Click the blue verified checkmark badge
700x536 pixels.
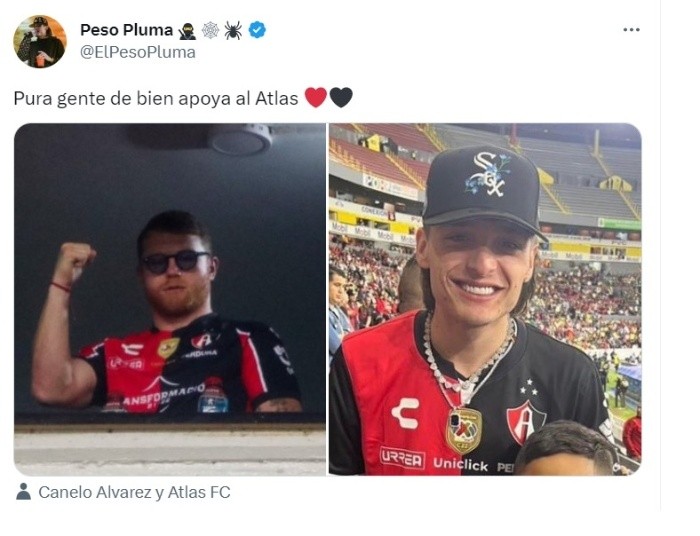[257, 30]
